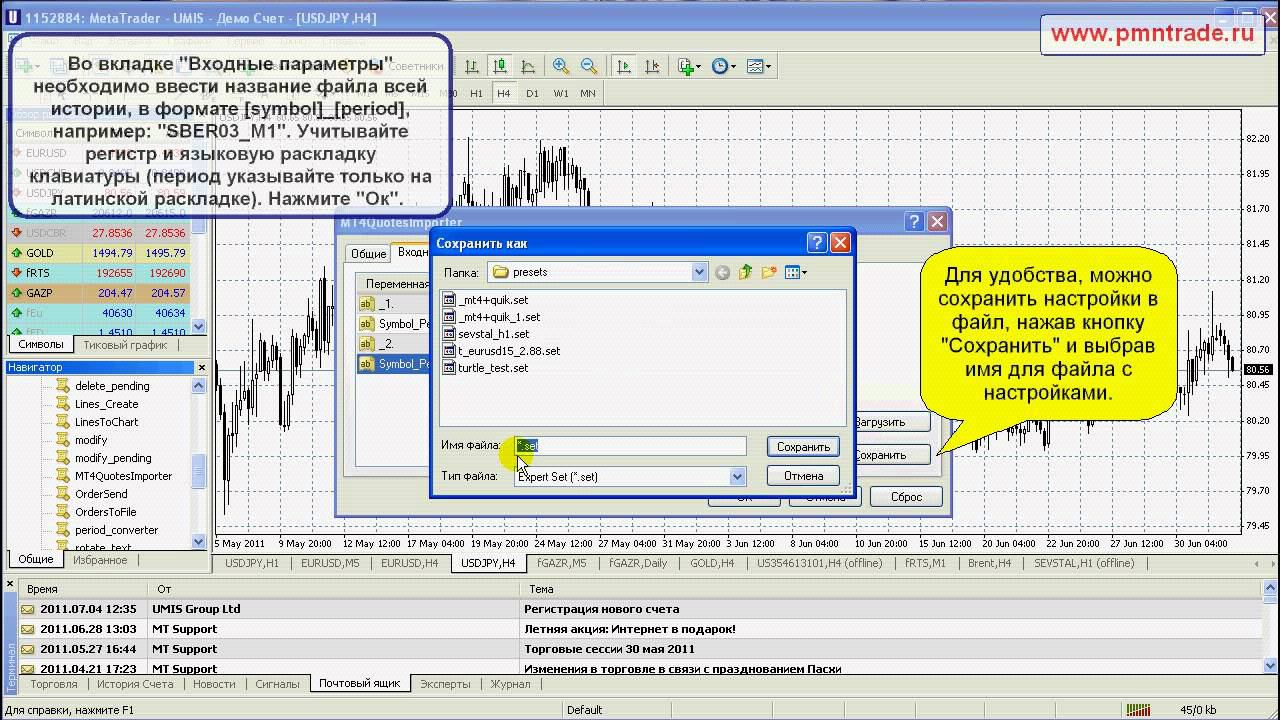Go up one folder level
1280x720 pixels.
click(x=745, y=272)
